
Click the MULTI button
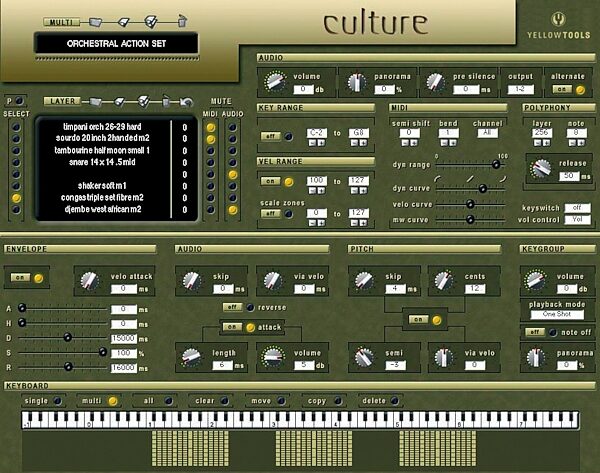(62, 22)
